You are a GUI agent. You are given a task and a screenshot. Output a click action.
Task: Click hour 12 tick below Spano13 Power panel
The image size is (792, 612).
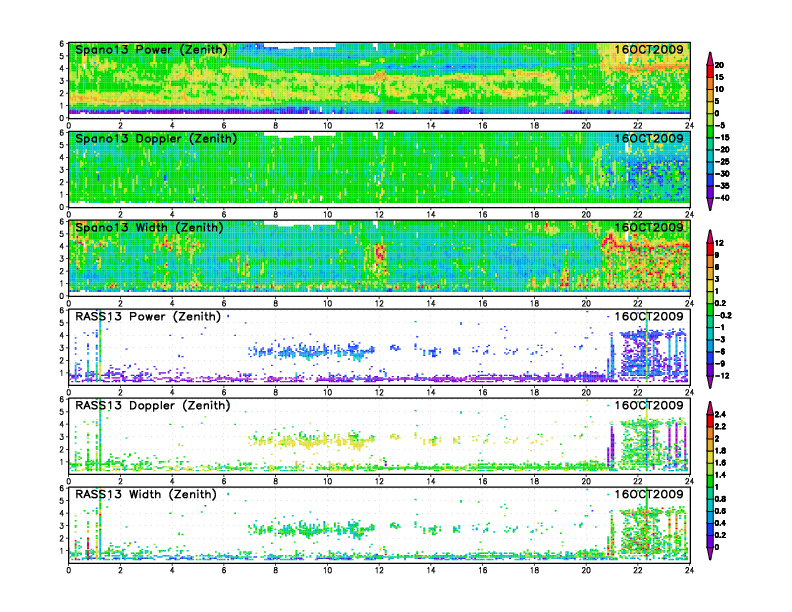click(x=379, y=125)
